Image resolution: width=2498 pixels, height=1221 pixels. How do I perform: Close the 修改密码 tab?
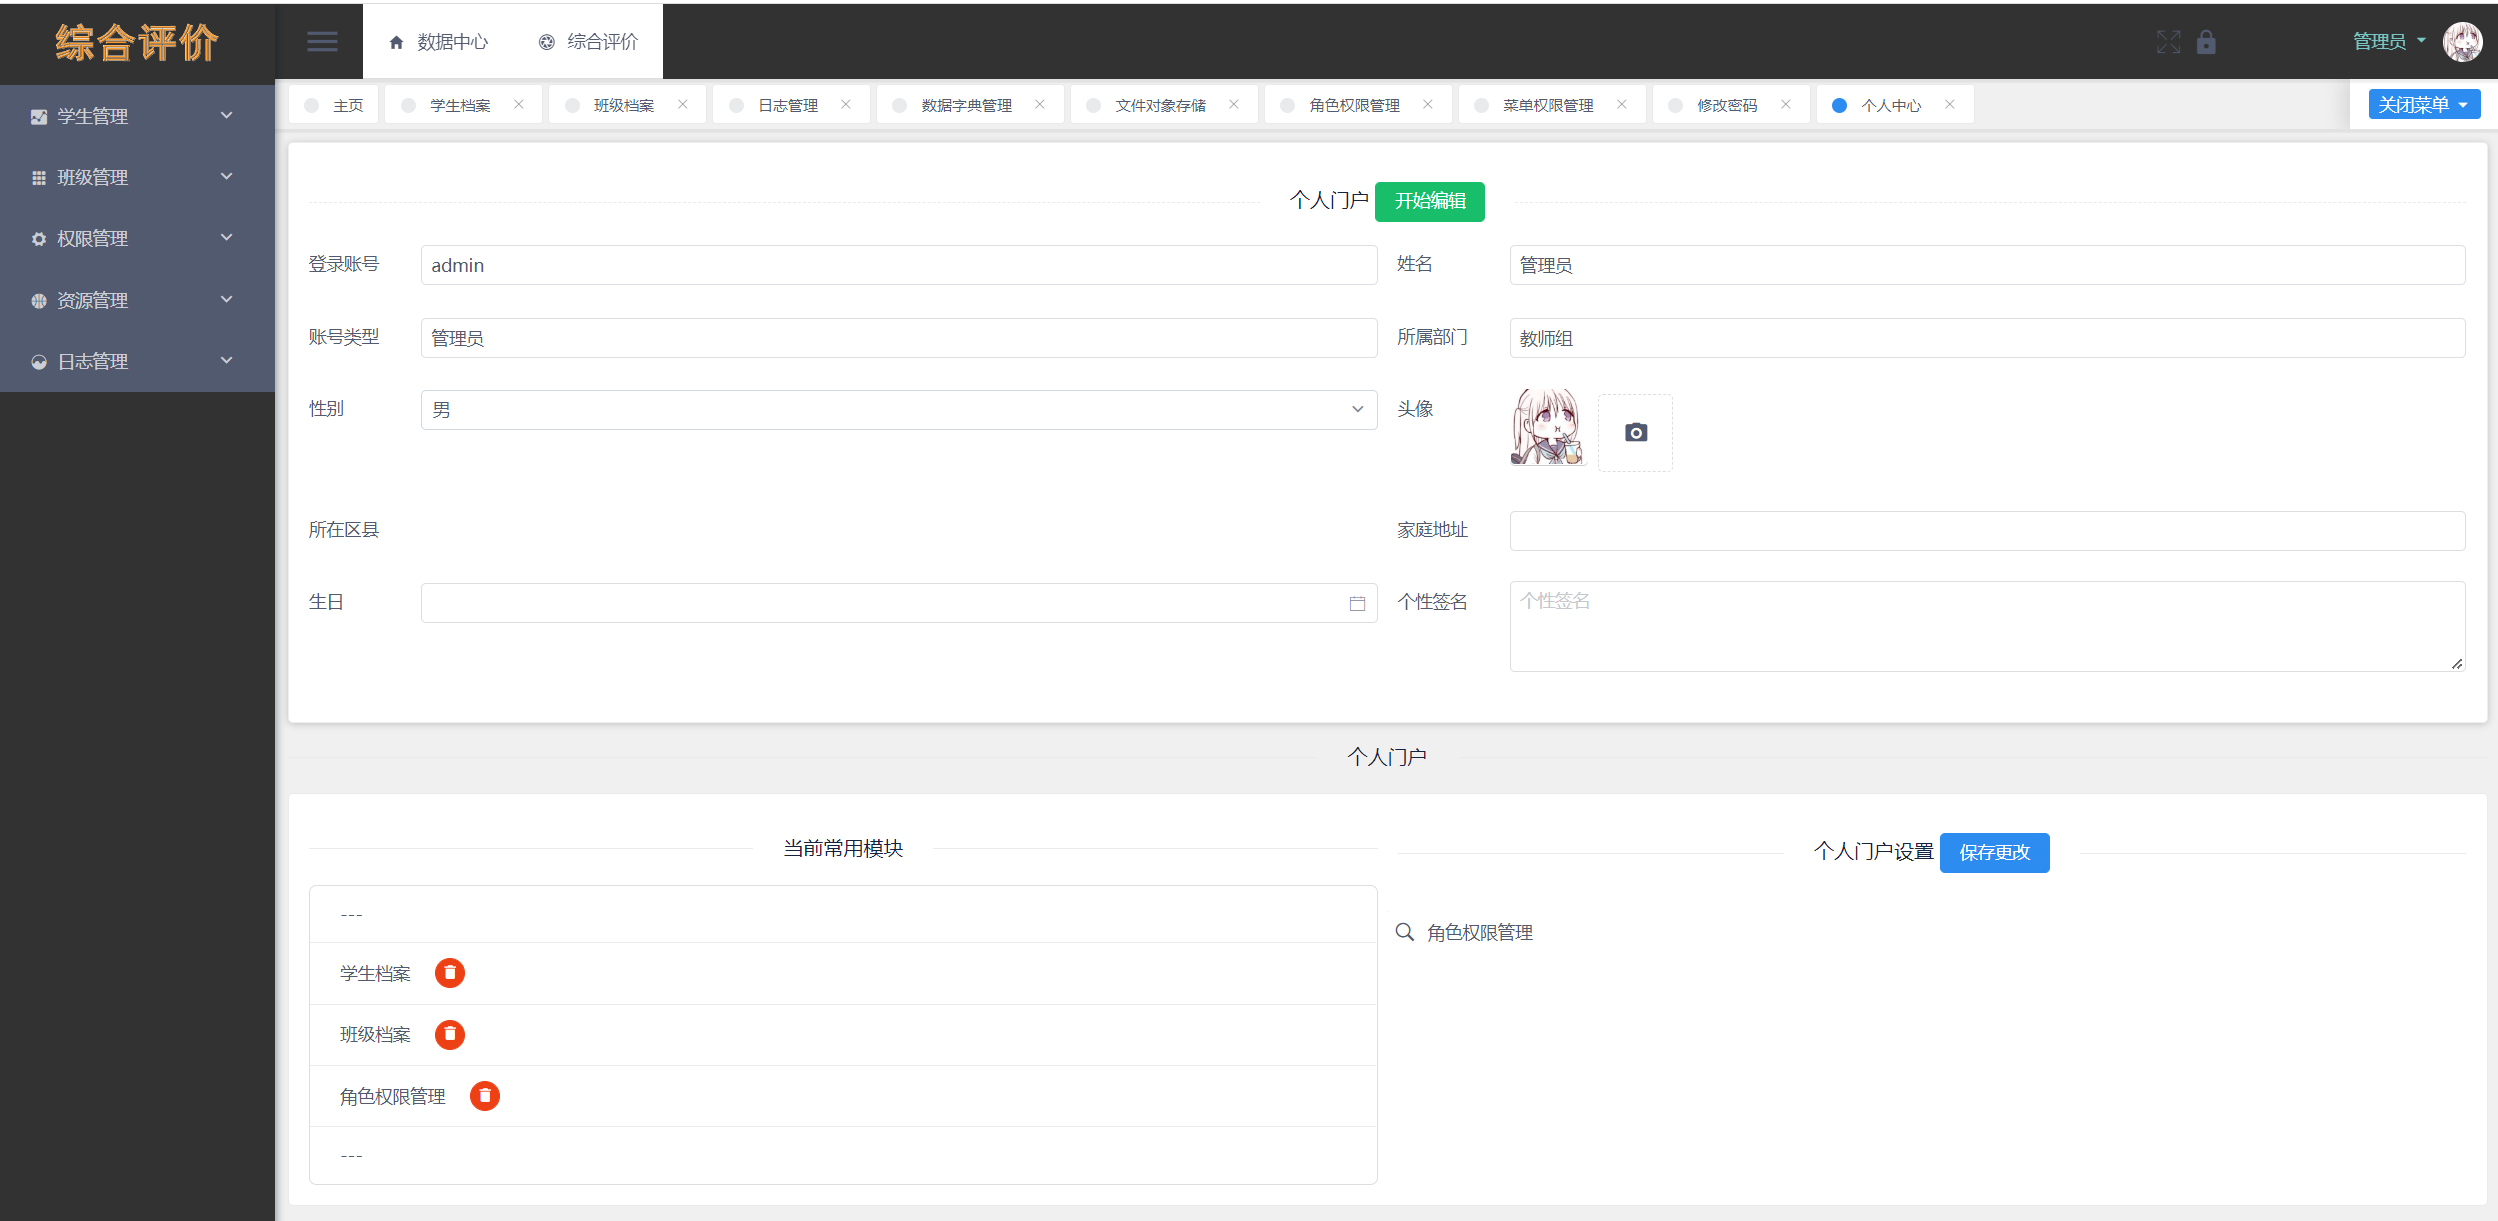tap(1785, 104)
